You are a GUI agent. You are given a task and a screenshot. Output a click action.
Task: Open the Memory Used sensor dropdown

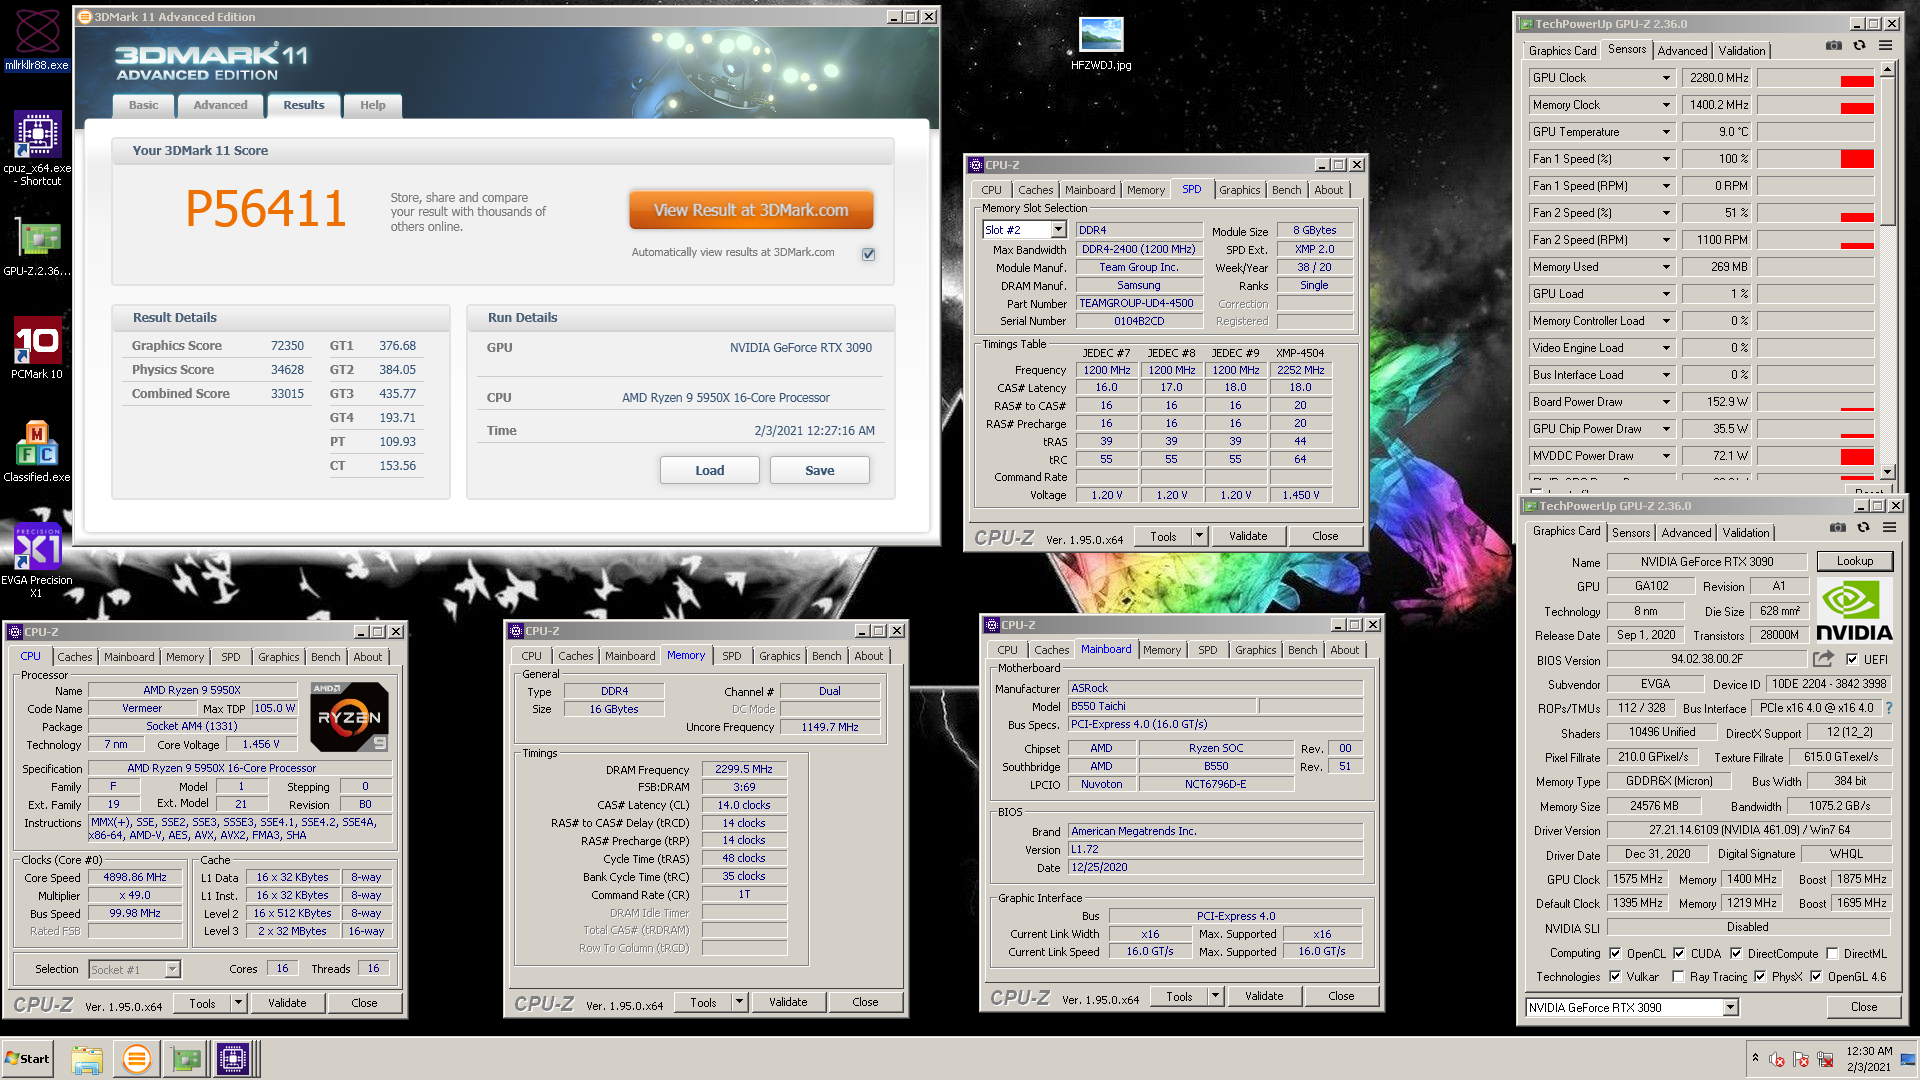tap(1666, 267)
